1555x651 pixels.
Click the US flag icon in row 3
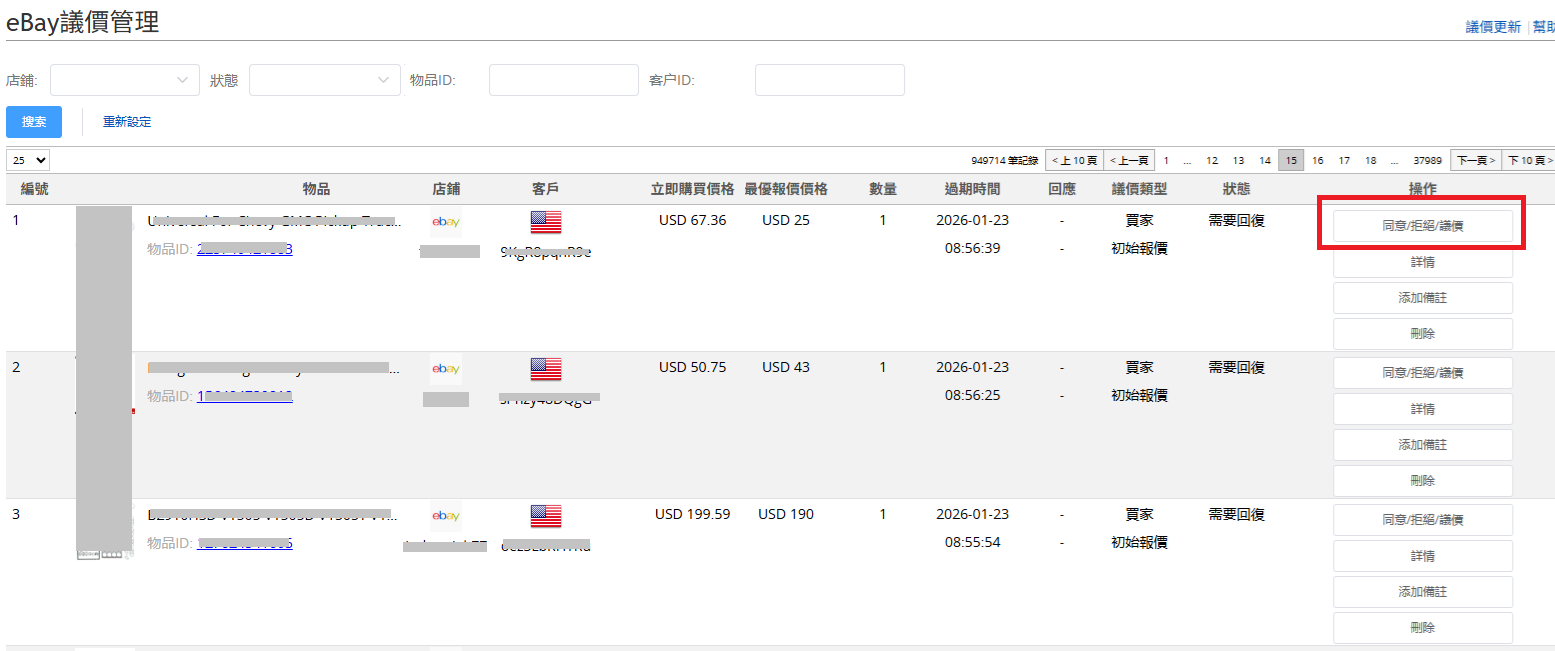[546, 516]
